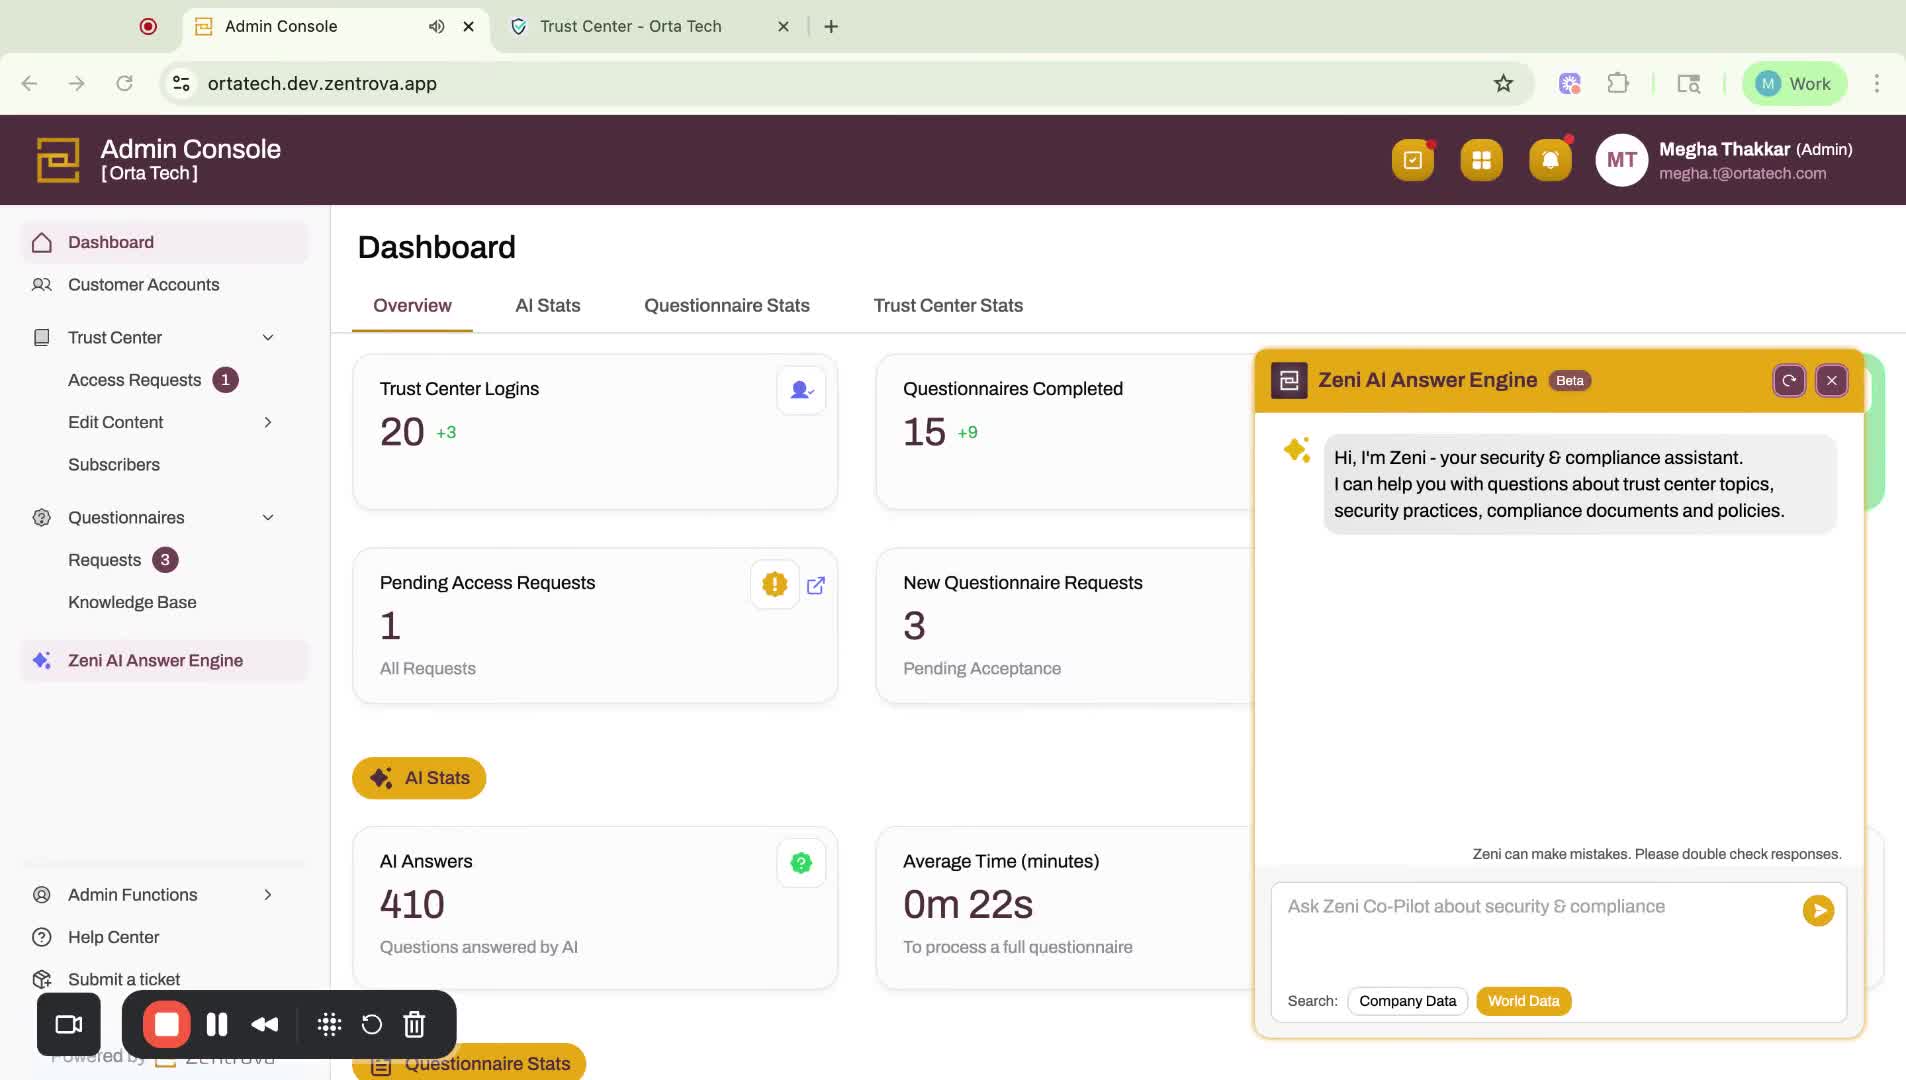Click the Admin Console logo icon
Viewport: 1906px width, 1080px height.
58,160
